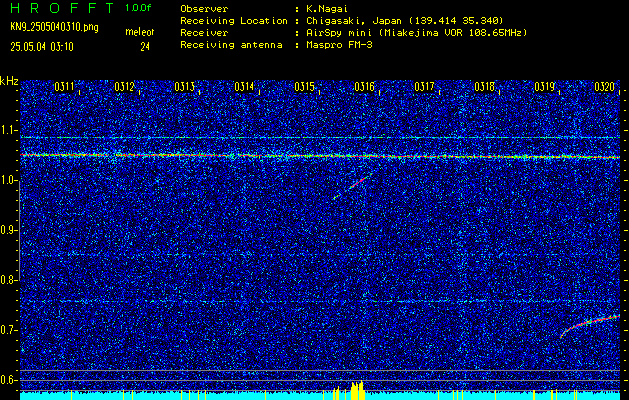Click the date stamp 25.05.04 03:10
Viewport: 629px width, 400px height.
point(42,47)
